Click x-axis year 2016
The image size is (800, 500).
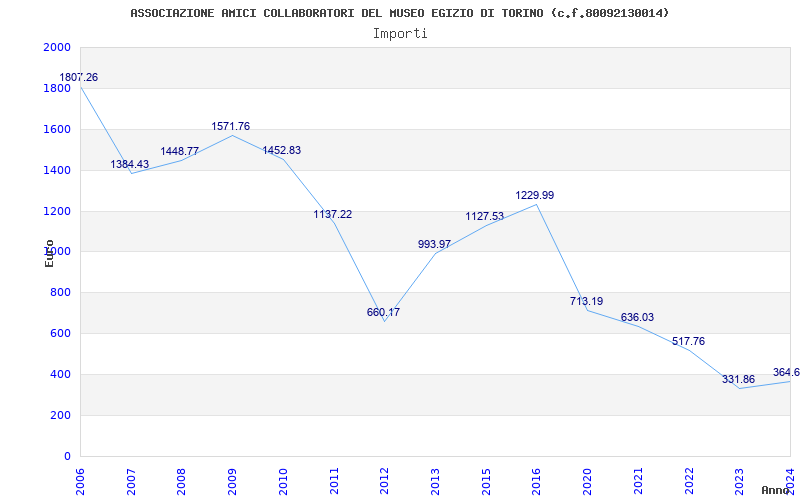537,481
